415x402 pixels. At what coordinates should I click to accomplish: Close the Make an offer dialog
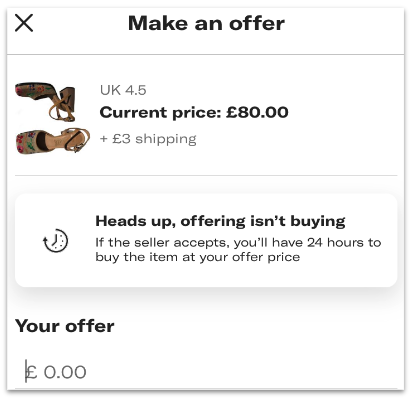point(24,23)
